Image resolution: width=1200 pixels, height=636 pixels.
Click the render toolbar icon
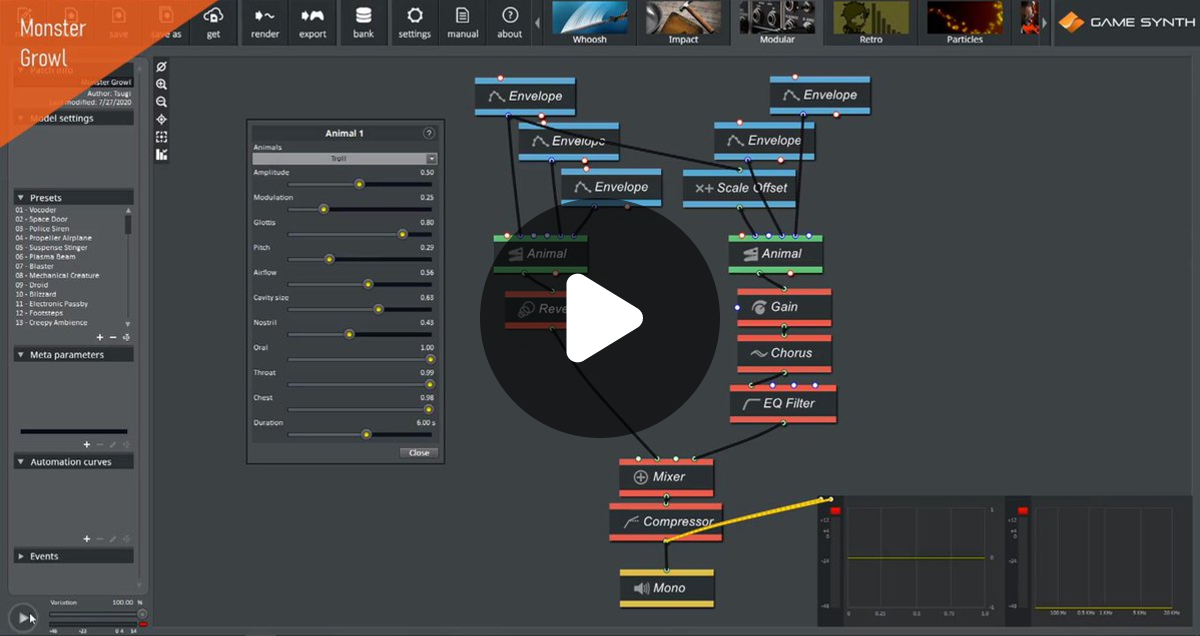pyautogui.click(x=264, y=16)
